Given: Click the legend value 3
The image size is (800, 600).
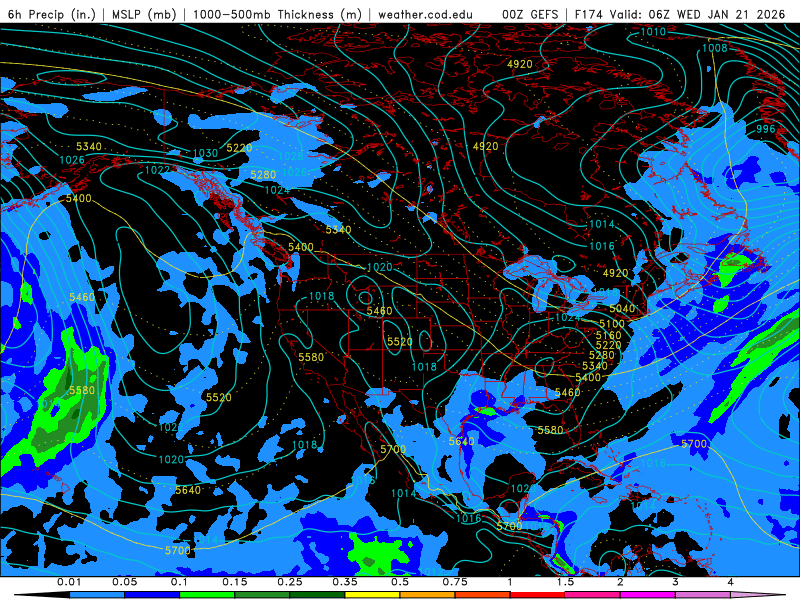Looking at the screenshot, I should (x=675, y=582).
